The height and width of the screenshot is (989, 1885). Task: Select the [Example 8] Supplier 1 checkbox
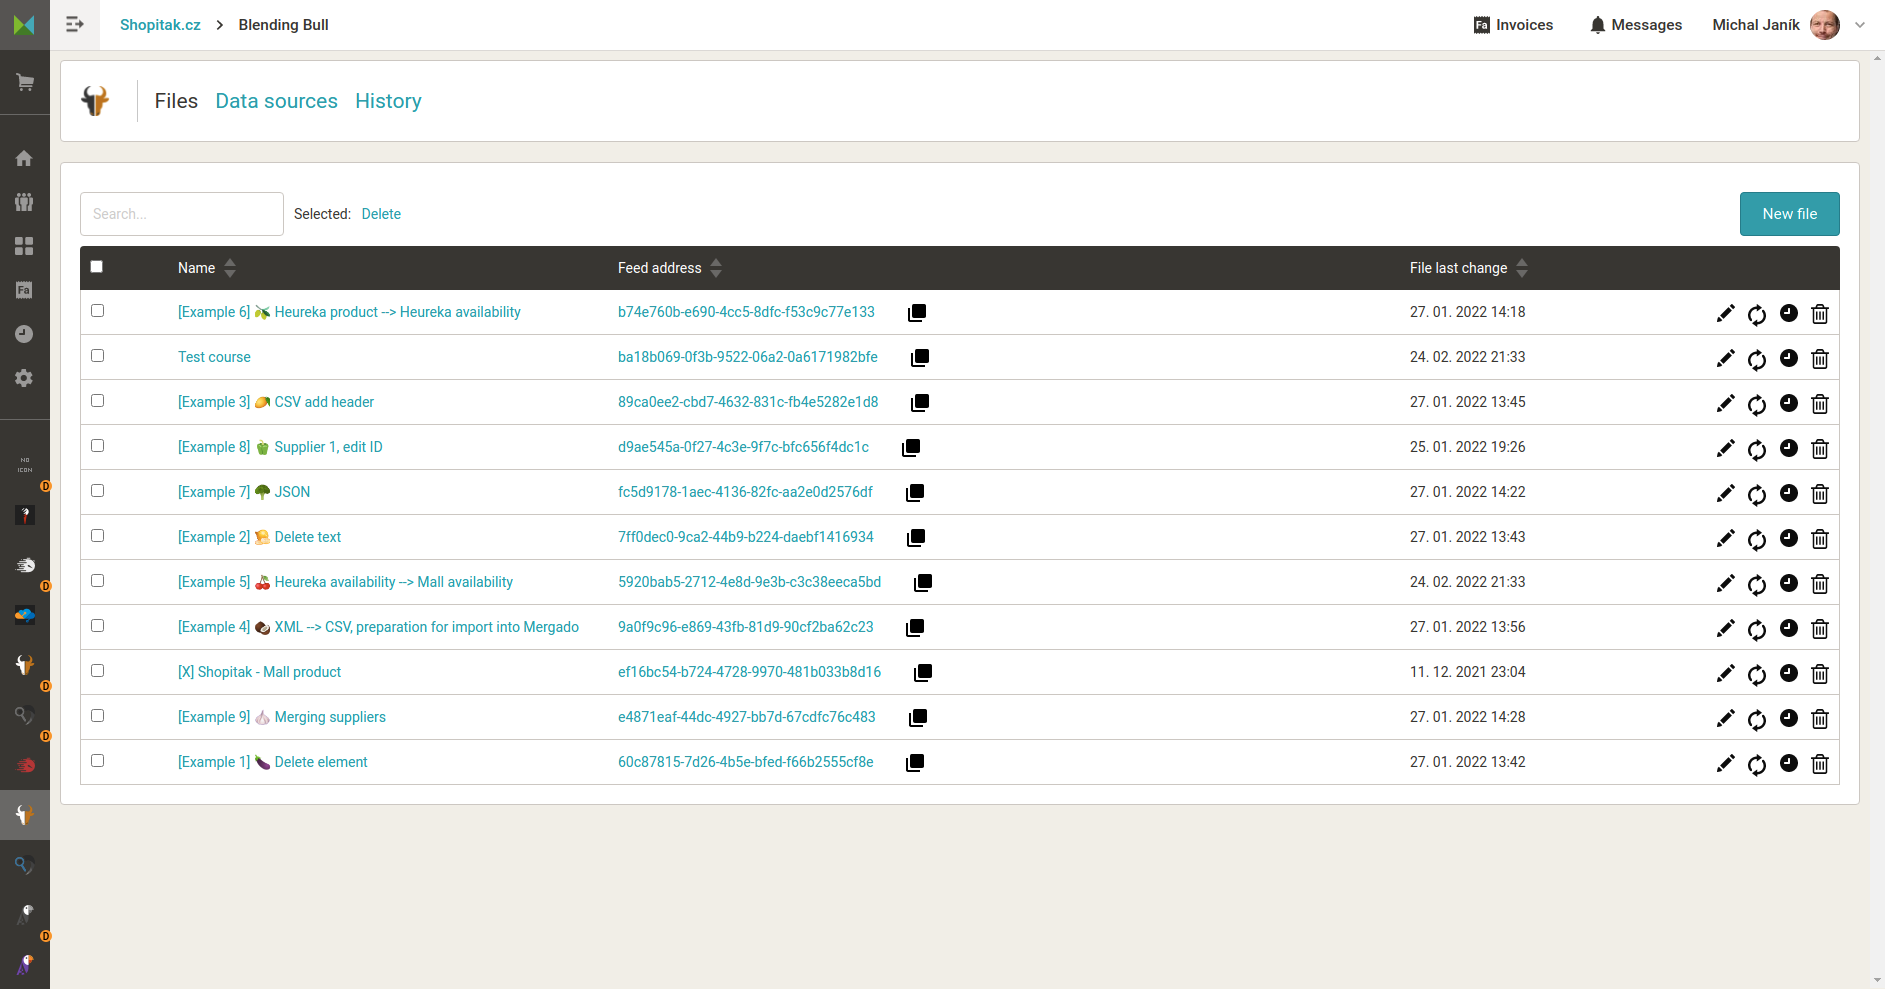(x=97, y=446)
